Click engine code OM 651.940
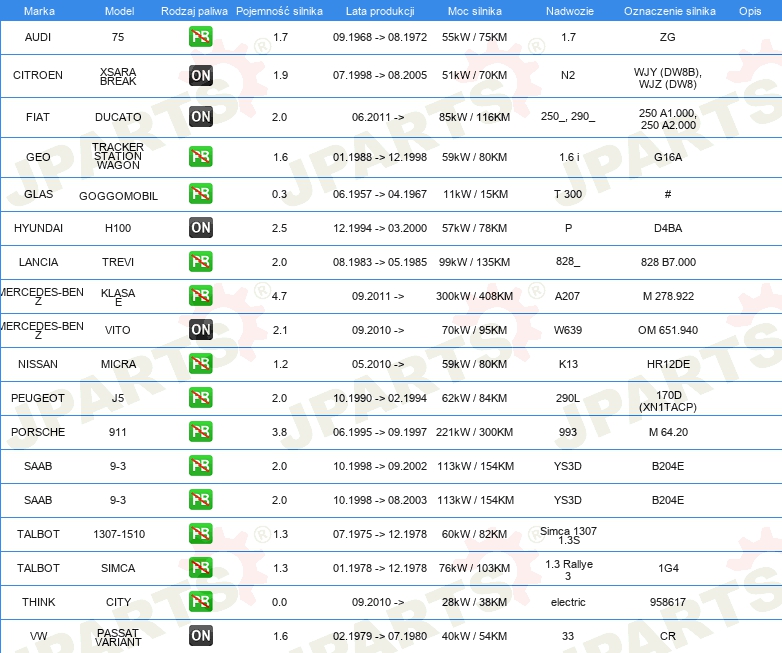Image resolution: width=782 pixels, height=653 pixels. coord(668,330)
